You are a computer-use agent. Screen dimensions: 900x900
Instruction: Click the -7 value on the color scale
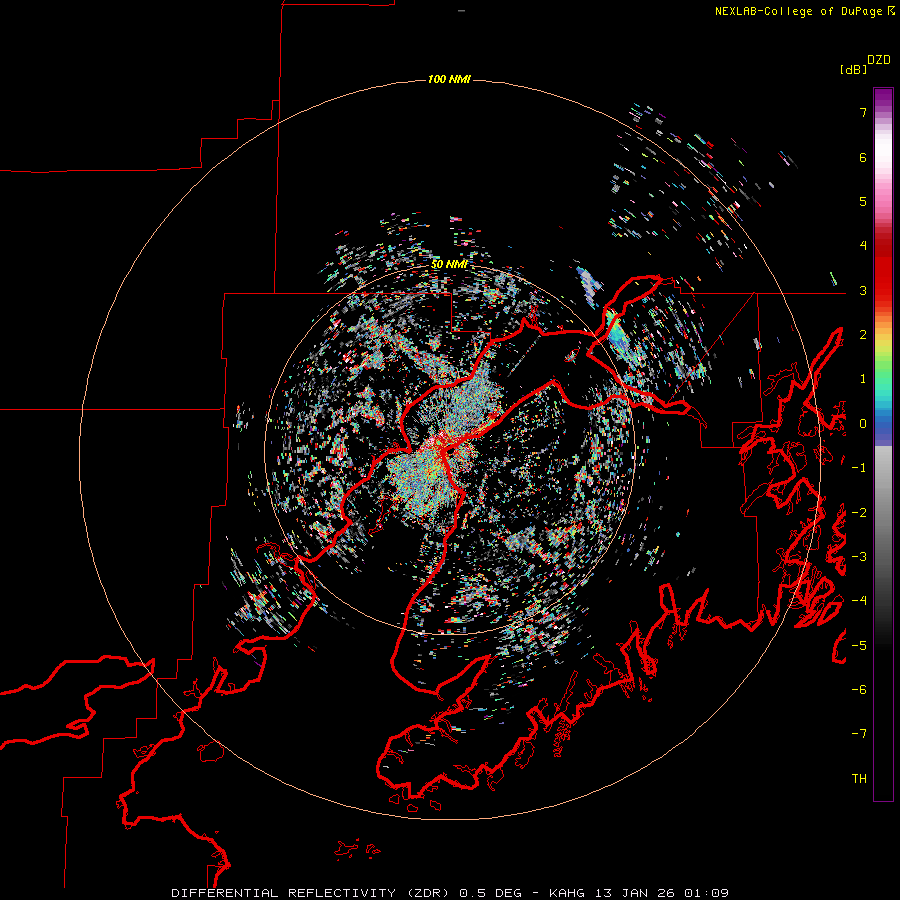coord(859,734)
